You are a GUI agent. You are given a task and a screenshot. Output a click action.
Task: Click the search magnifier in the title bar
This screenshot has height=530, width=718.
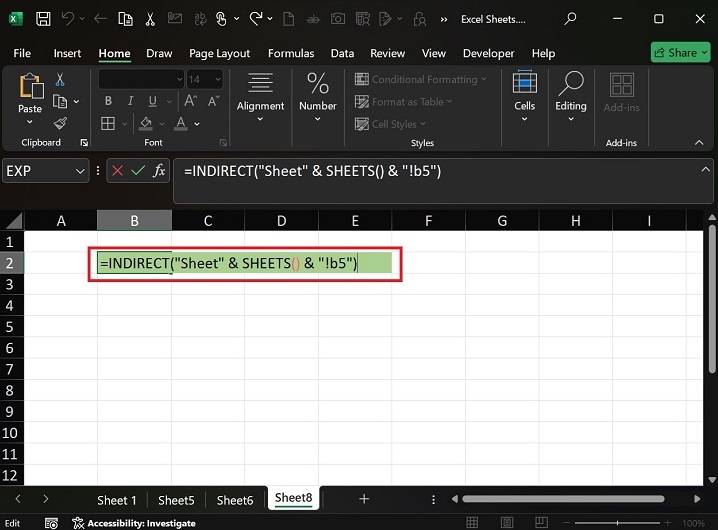570,19
